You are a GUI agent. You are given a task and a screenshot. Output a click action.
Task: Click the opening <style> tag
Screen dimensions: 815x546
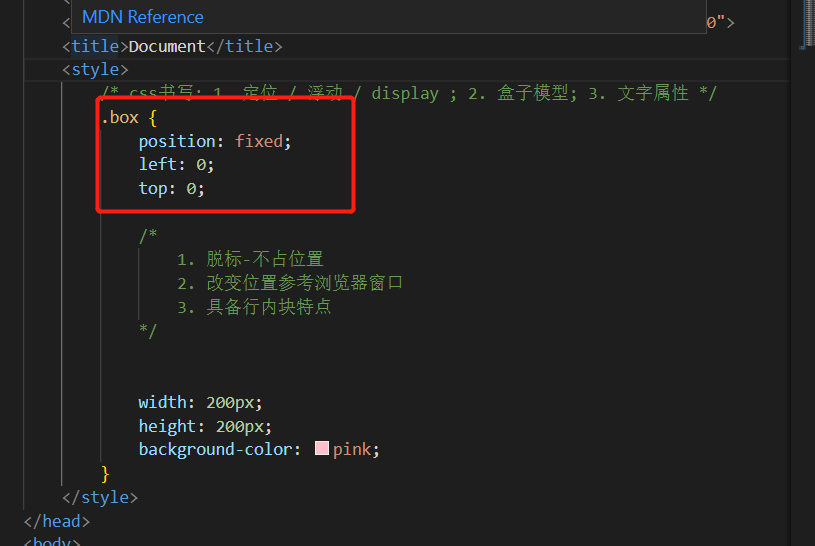tap(95, 70)
